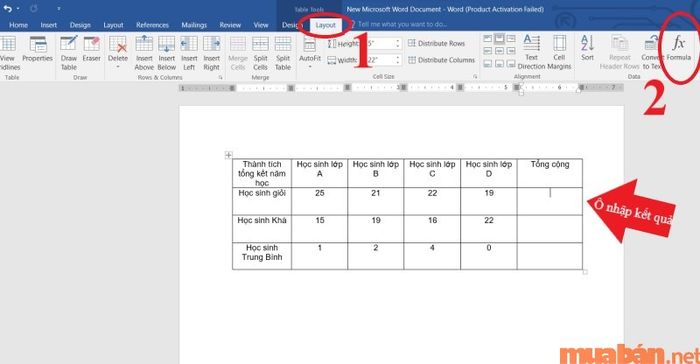Click Split Table
Image resolution: width=700 pixels, height=364 pixels.
coord(283,53)
